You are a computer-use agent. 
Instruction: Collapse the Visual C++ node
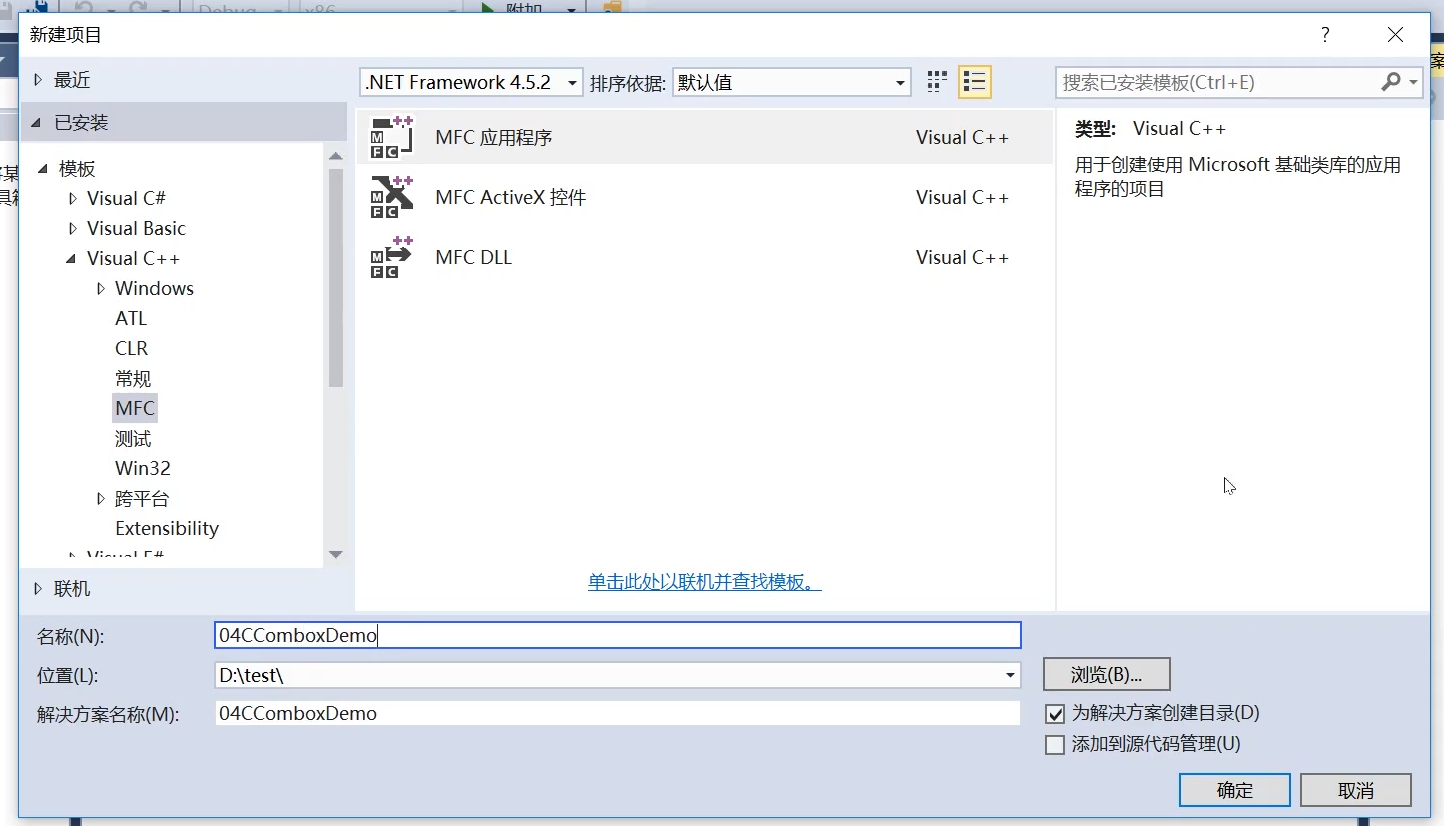coord(71,259)
